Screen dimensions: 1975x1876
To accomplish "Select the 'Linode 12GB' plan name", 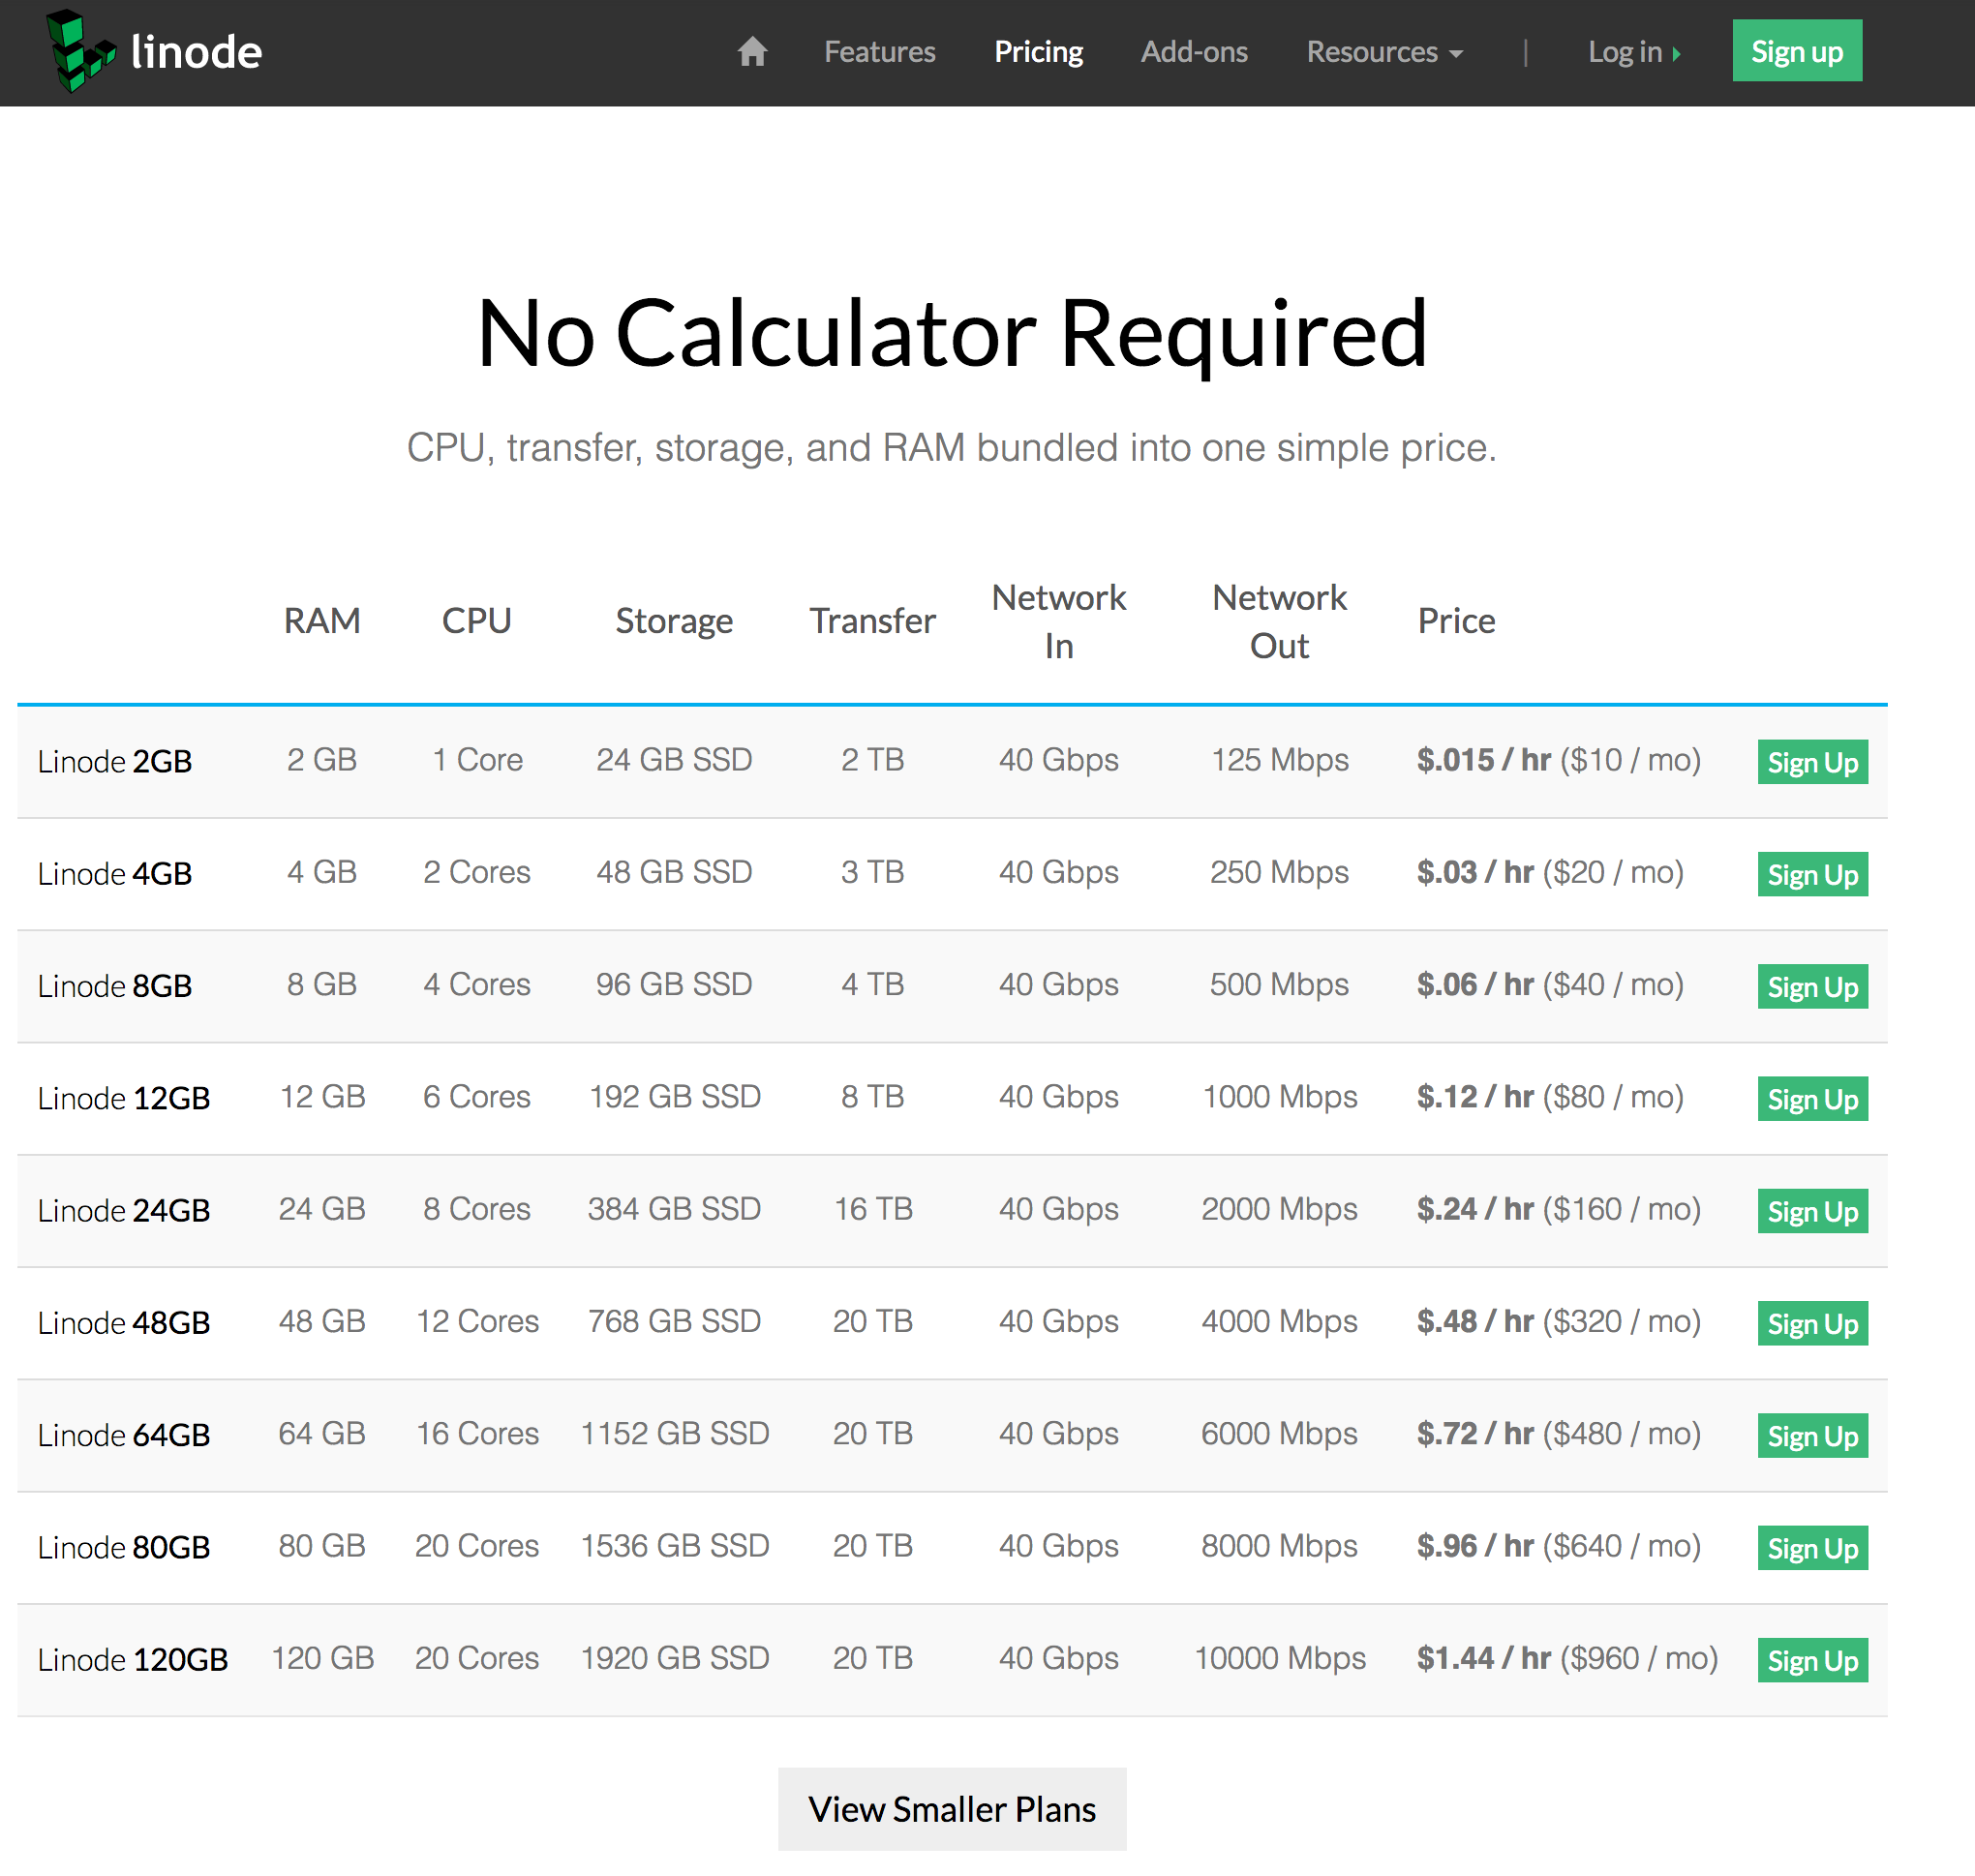I will (x=124, y=1098).
